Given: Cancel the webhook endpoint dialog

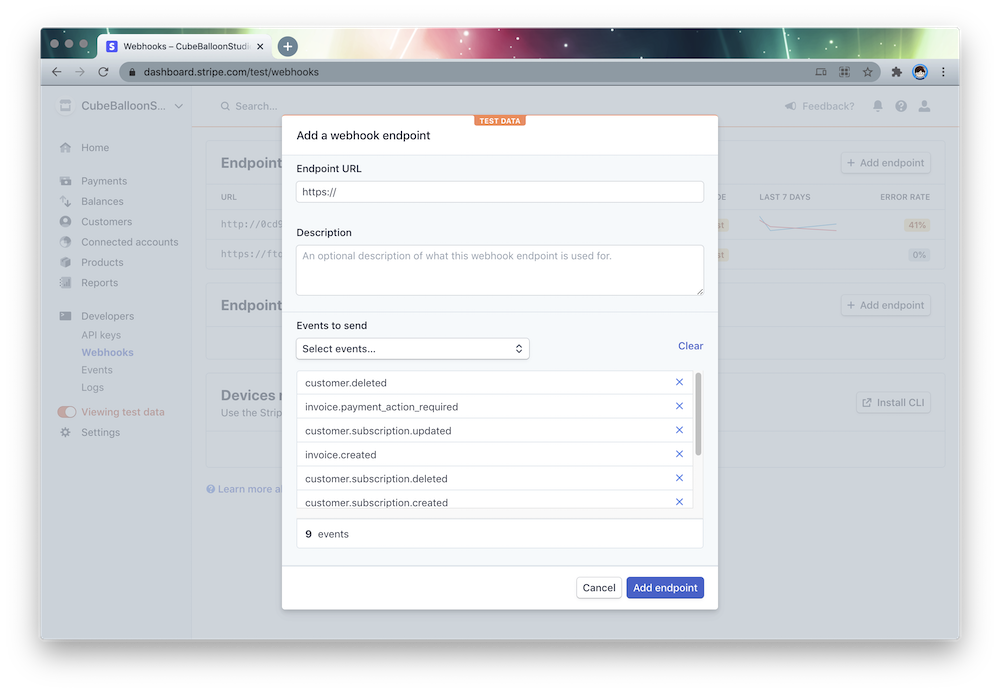Looking at the screenshot, I should pyautogui.click(x=599, y=588).
